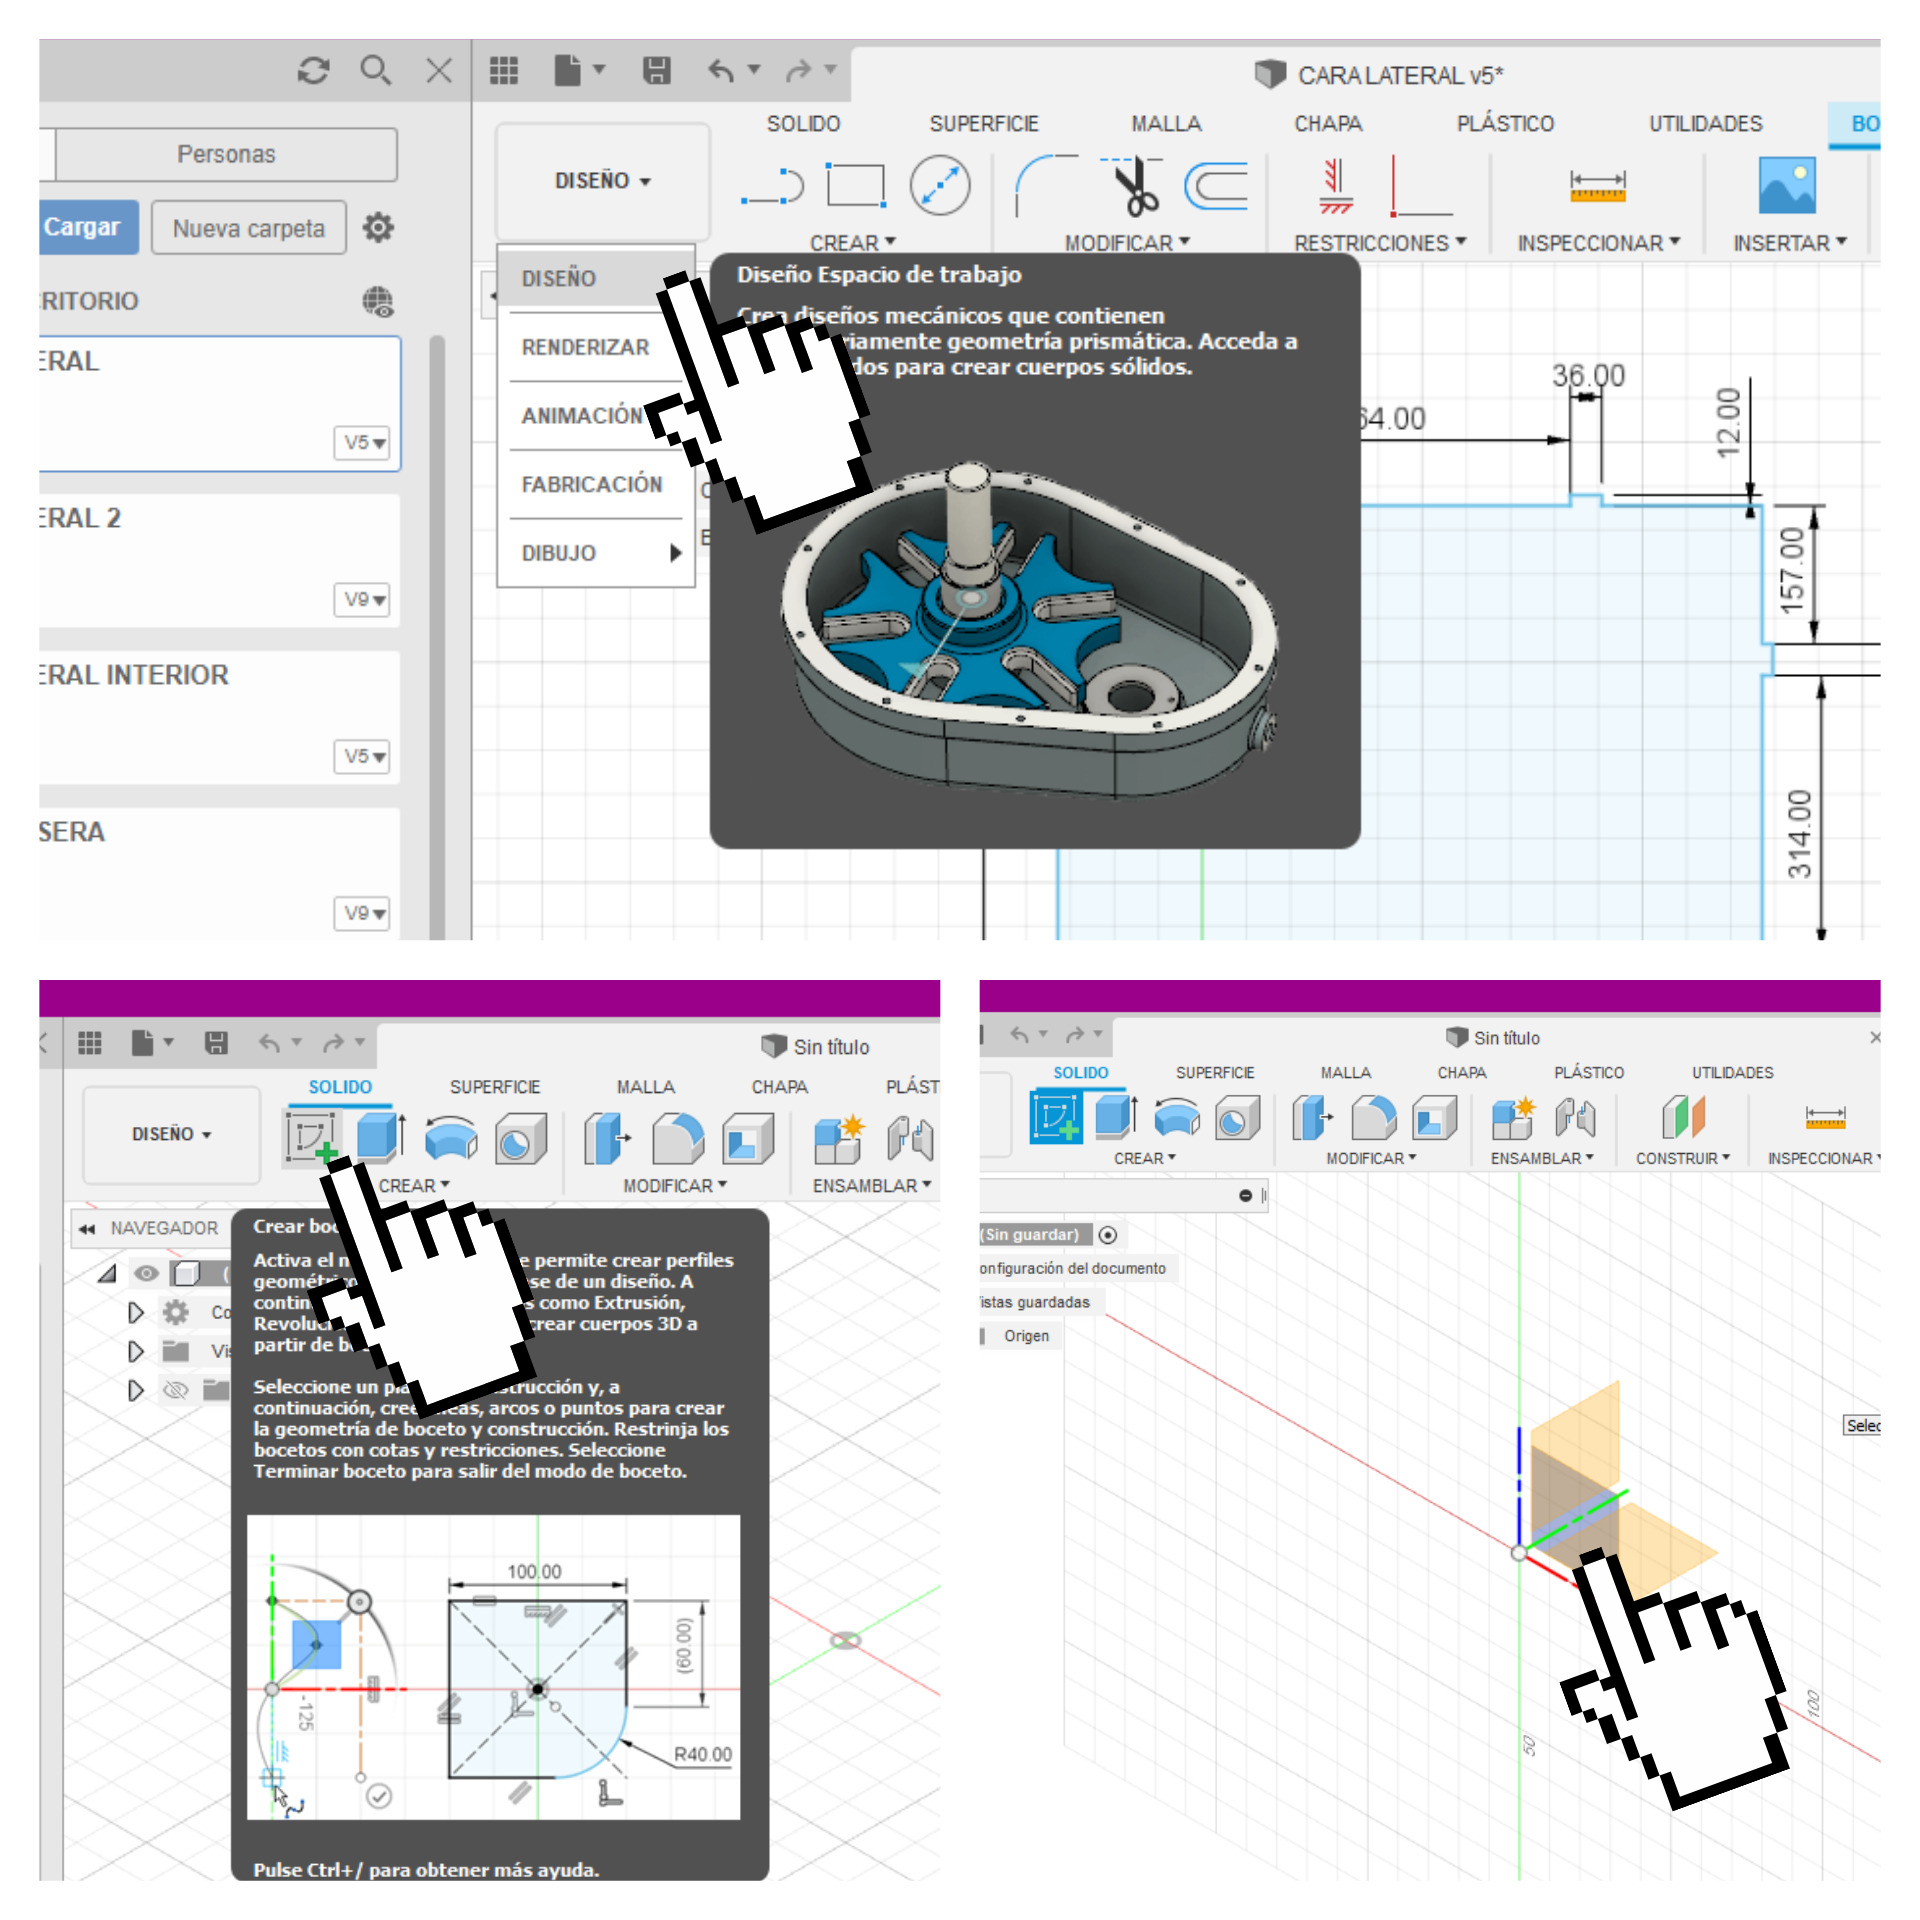Screen dimensions: 1920x1920
Task: Select the Line sketch tool in CREAR group
Action: click(x=772, y=186)
